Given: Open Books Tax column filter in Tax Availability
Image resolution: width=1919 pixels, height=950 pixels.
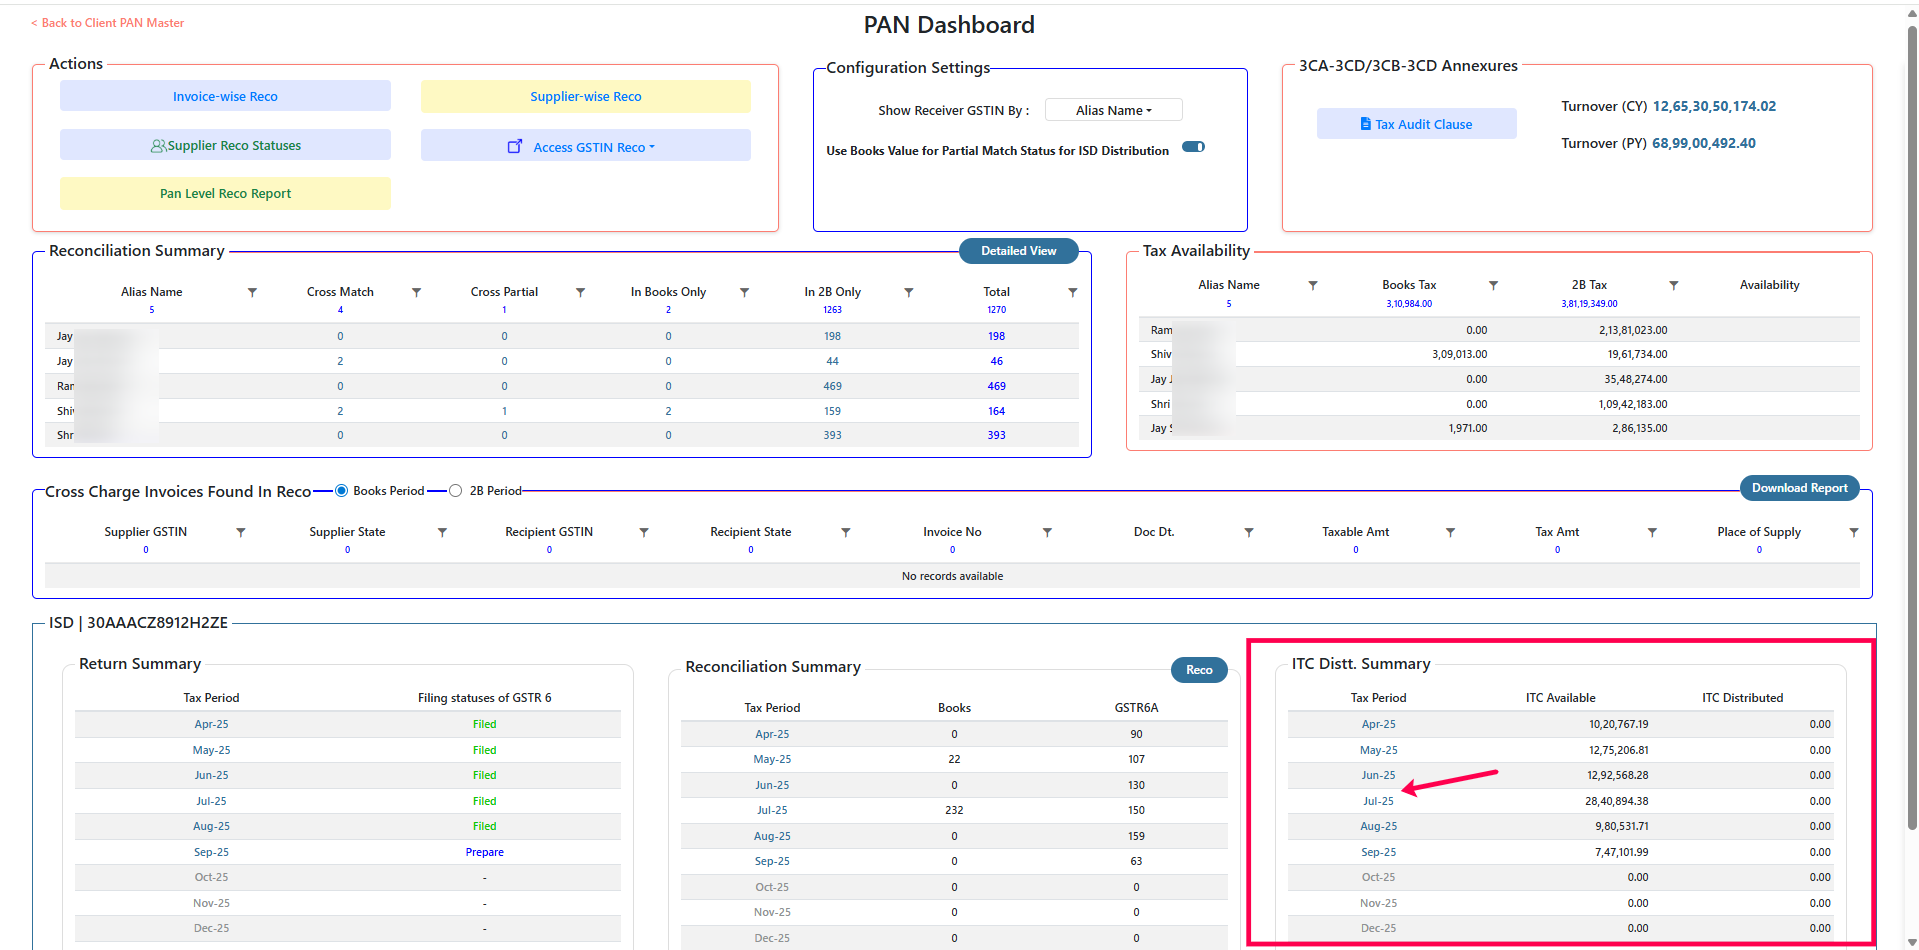Looking at the screenshot, I should [1493, 285].
